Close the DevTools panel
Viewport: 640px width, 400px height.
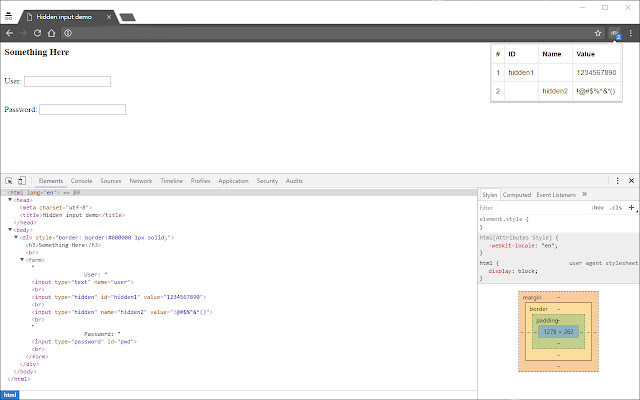tap(631, 180)
